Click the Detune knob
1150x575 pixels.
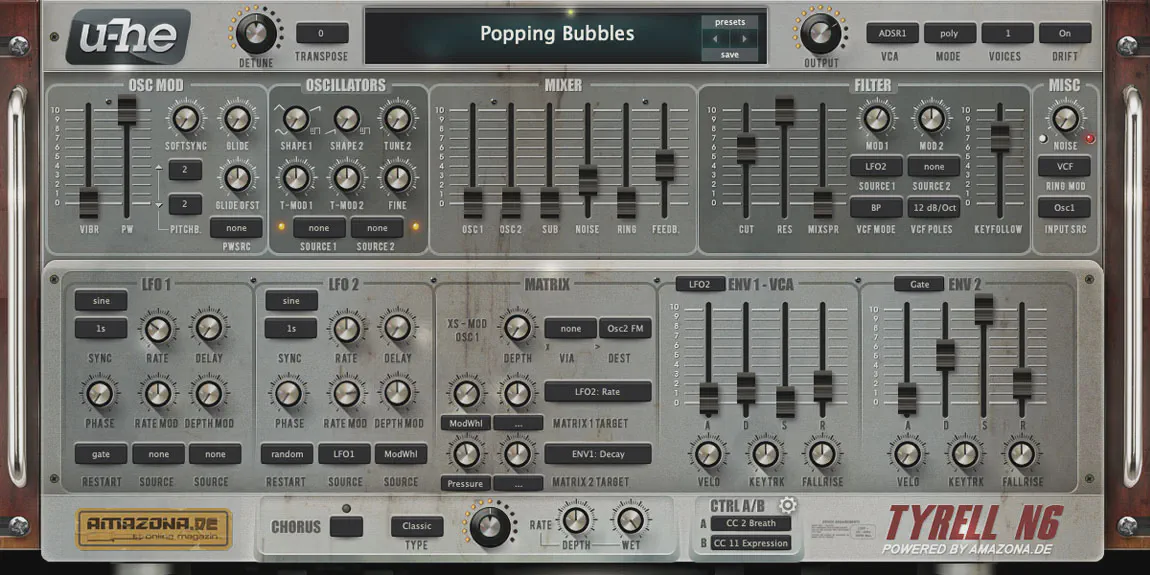[x=255, y=33]
